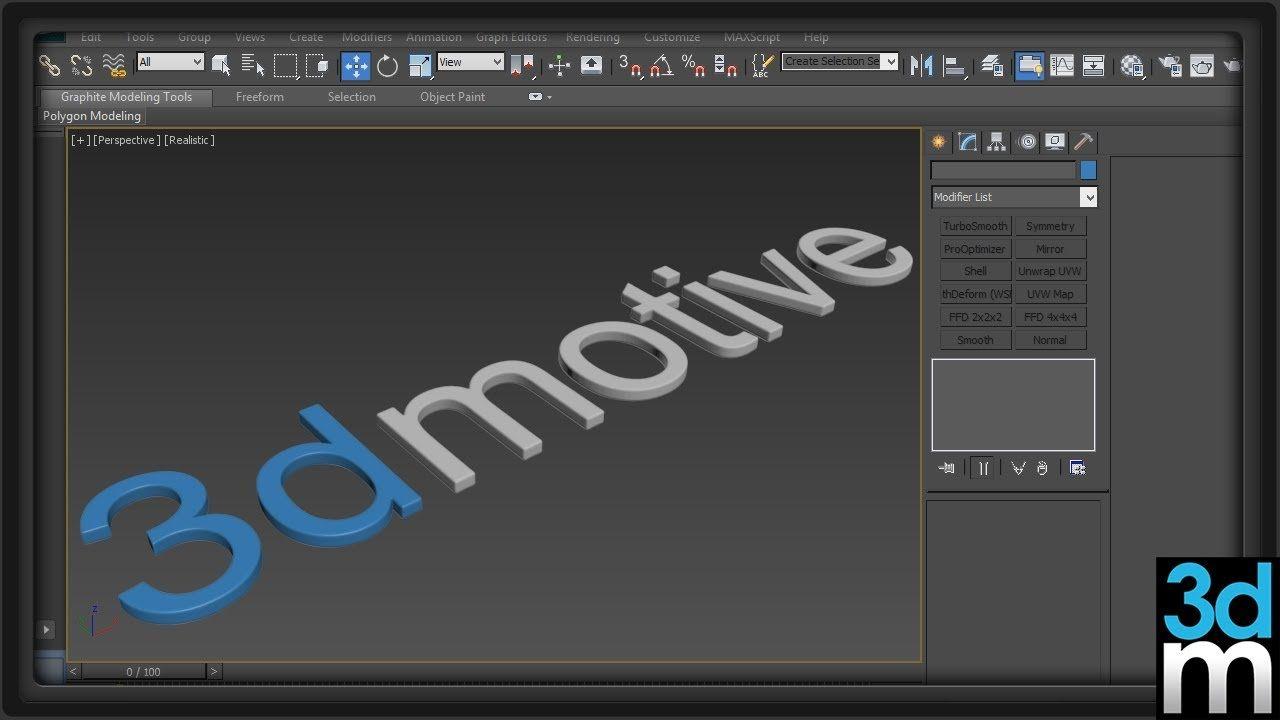Open the Modify command panel tab
Viewport: 1280px width, 720px height.
click(967, 142)
